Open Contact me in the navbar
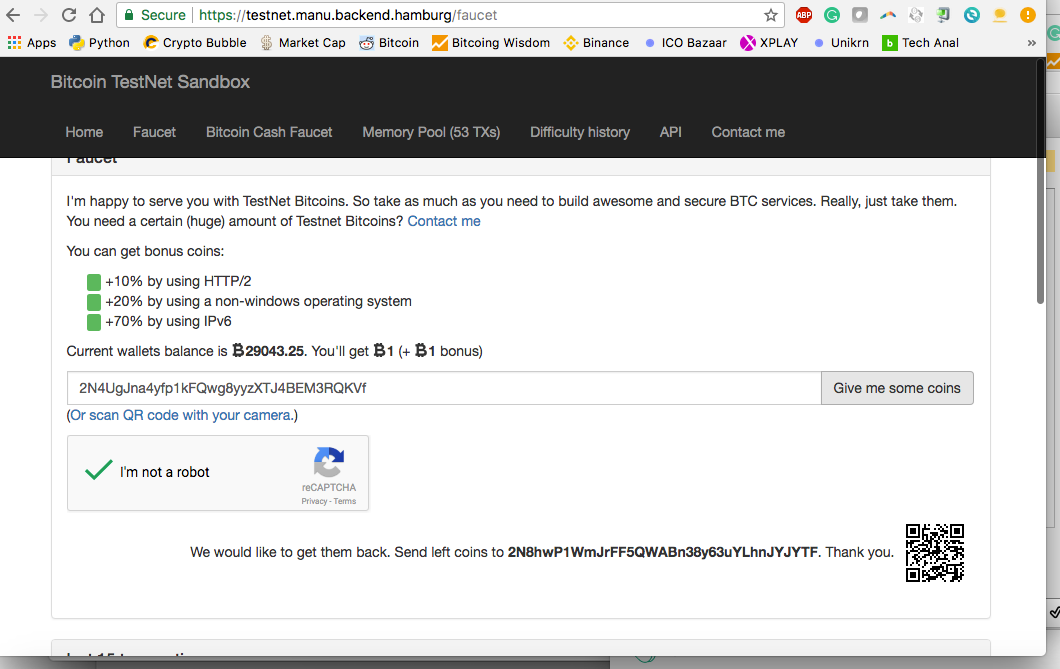Viewport: 1060px width, 669px height. 748,132
